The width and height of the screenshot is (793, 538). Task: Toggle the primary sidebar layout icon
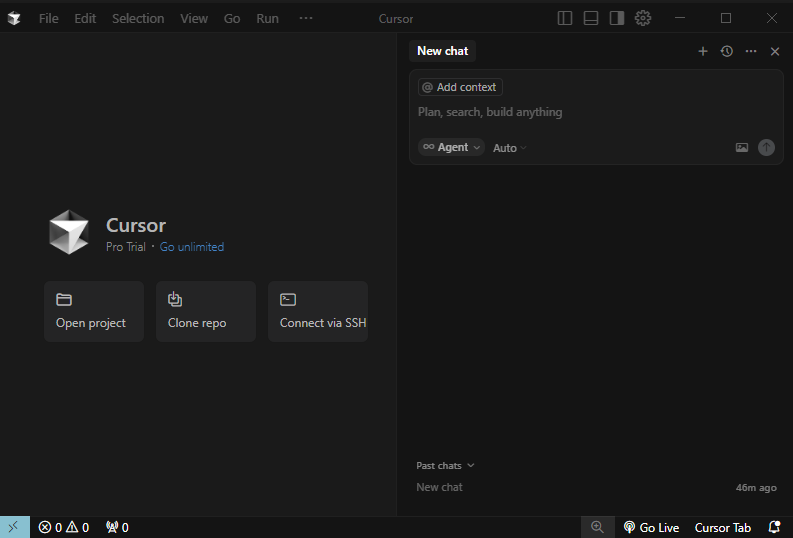(x=564, y=18)
